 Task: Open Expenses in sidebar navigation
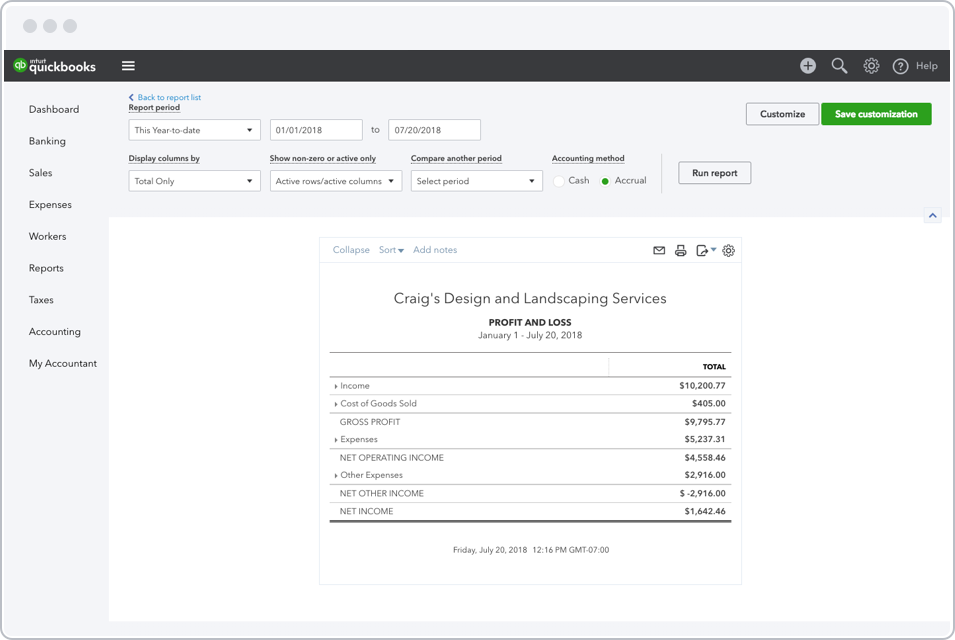(50, 204)
